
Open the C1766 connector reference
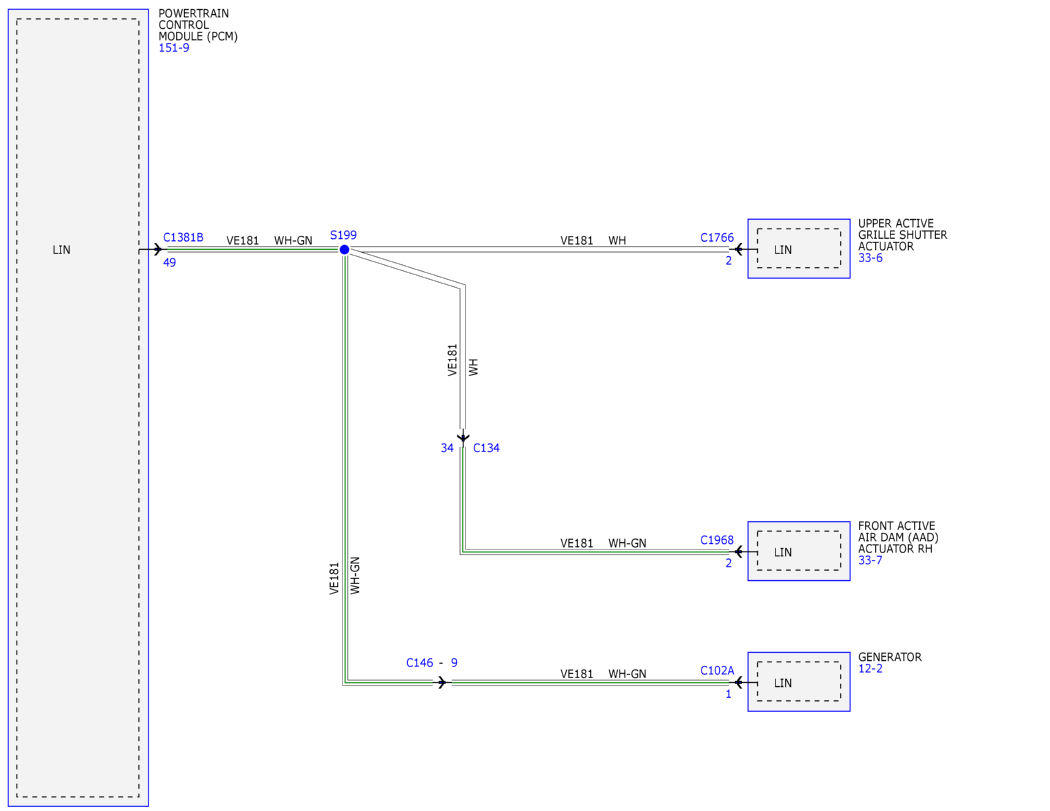tap(717, 238)
